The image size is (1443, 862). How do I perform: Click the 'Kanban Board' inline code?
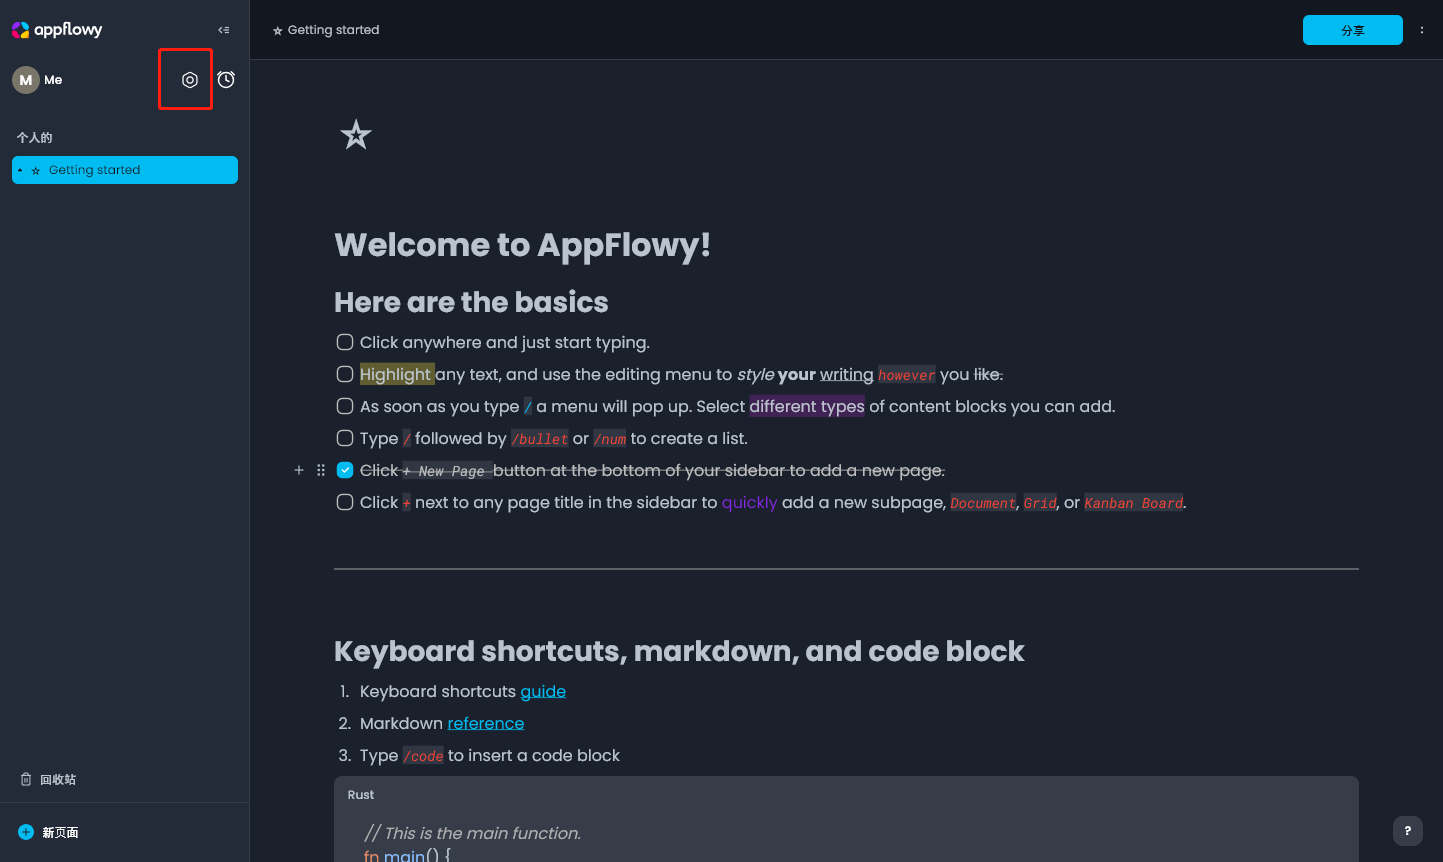pyautogui.click(x=1134, y=503)
